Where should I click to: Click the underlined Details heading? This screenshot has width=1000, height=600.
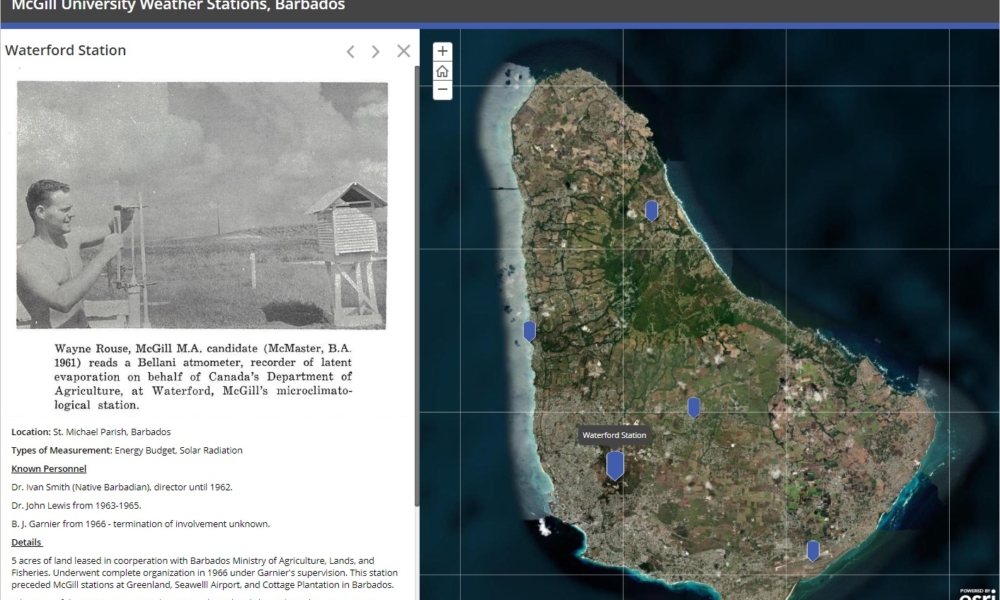tap(26, 542)
